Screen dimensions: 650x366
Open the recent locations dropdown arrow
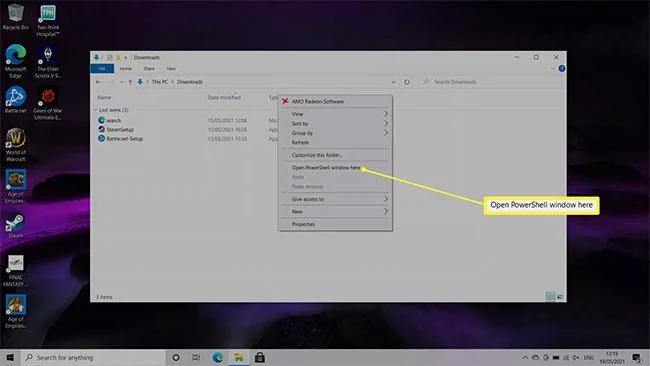(x=121, y=82)
